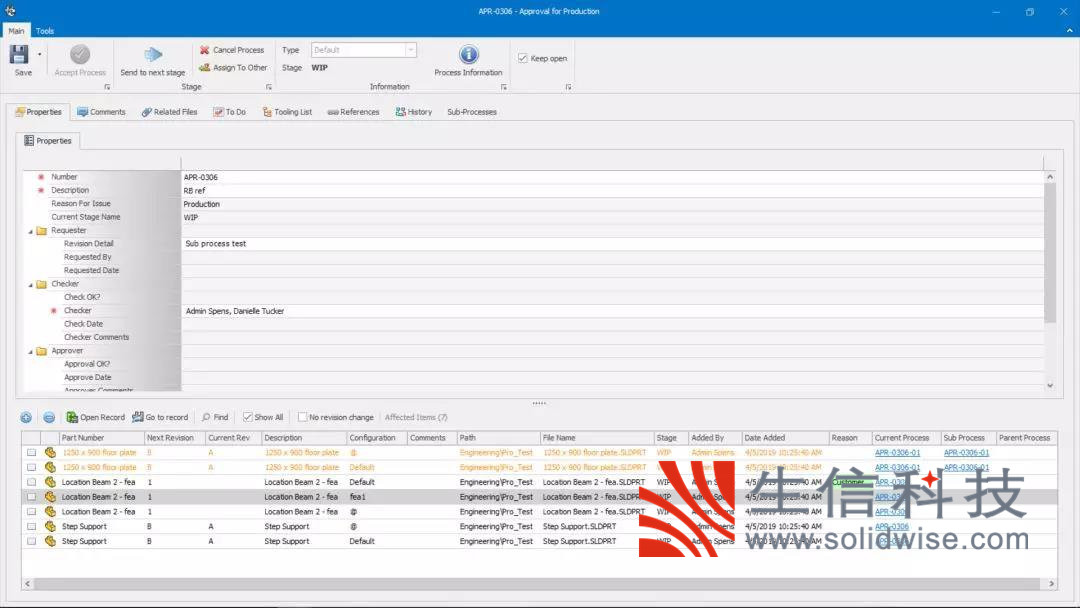Cancel the current process
Screen dimensions: 1080x608
[x=231, y=50]
